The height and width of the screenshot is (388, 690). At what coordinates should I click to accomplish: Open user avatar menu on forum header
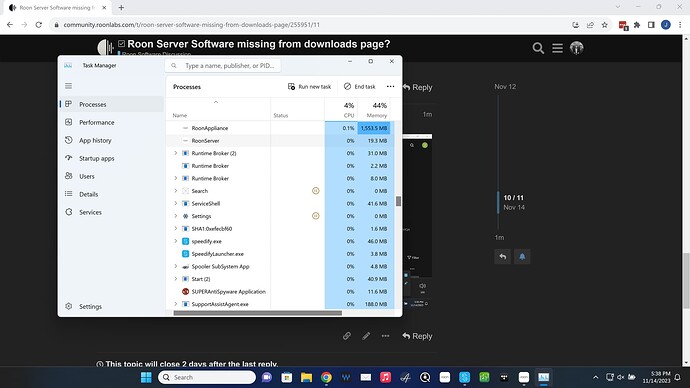pos(576,48)
